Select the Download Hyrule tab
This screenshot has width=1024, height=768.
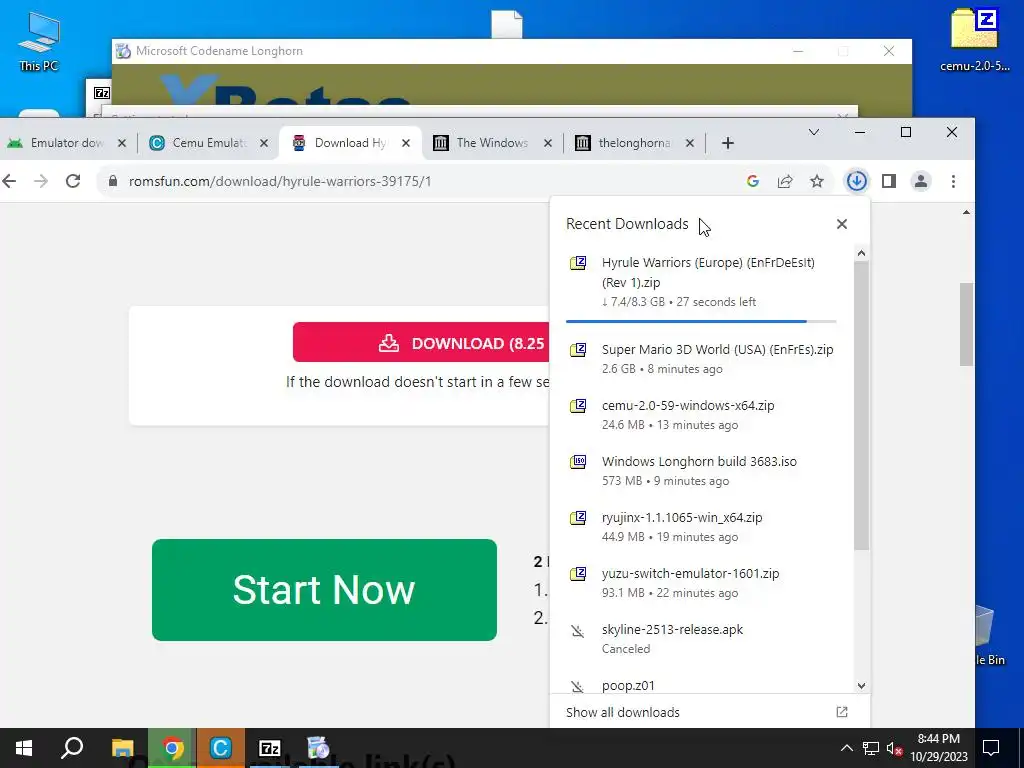351,143
